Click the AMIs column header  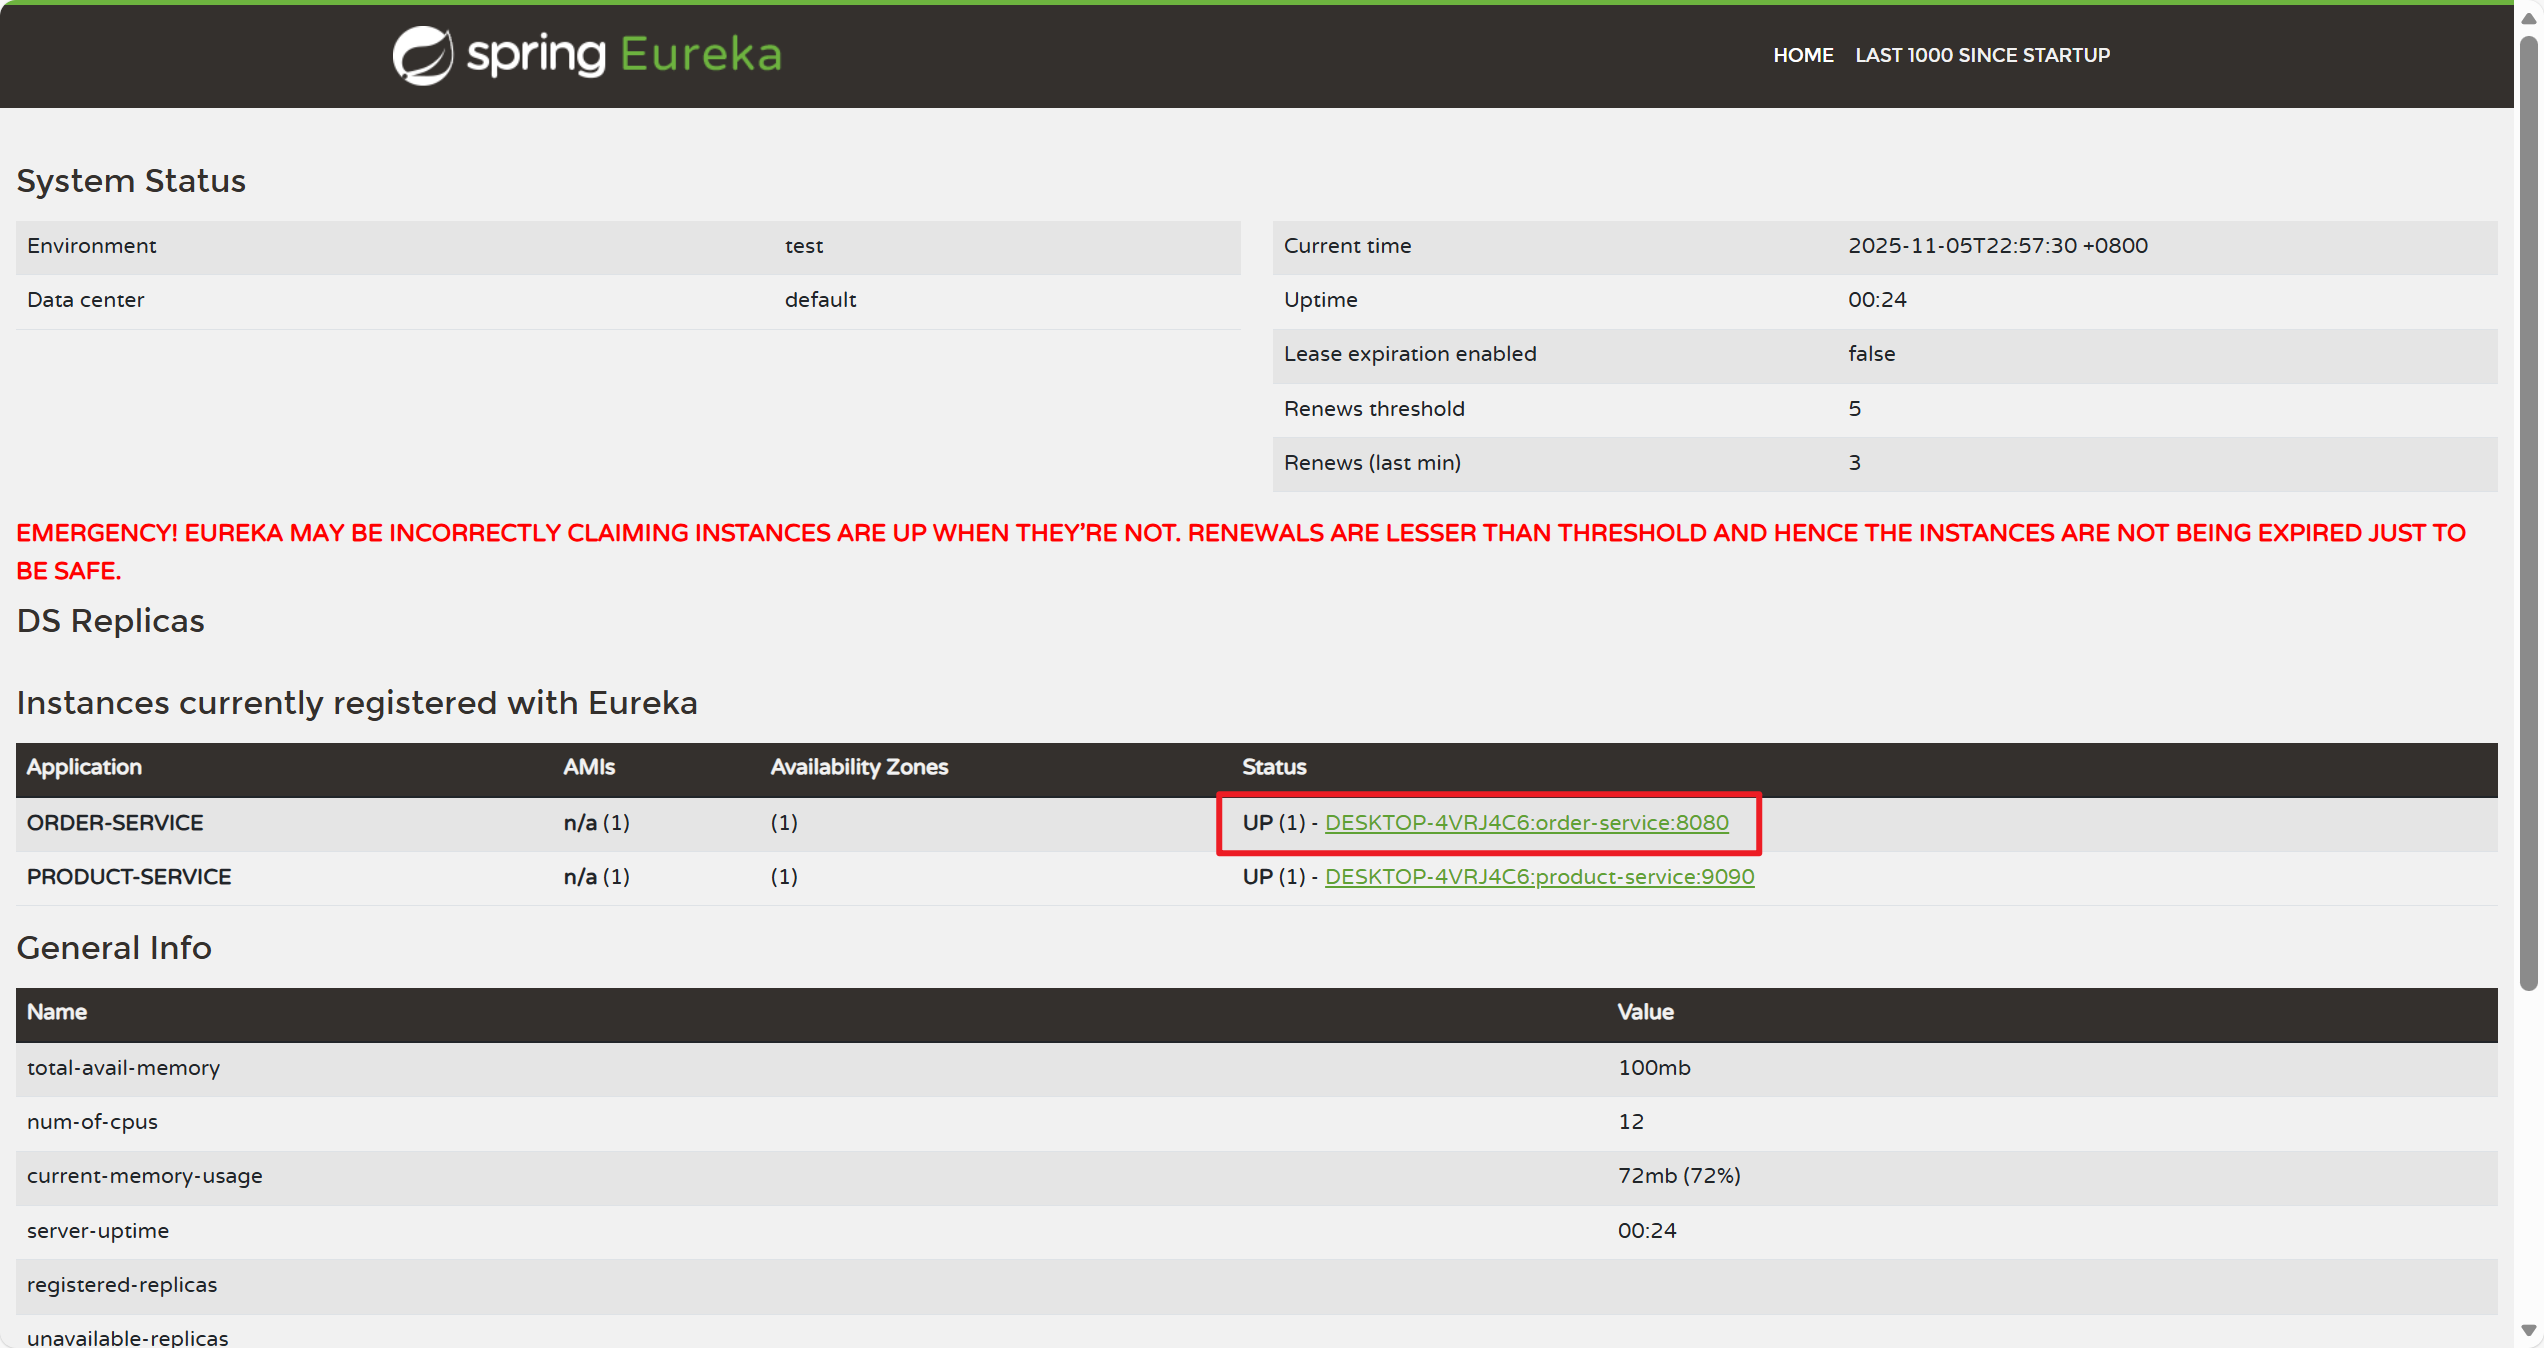click(588, 767)
